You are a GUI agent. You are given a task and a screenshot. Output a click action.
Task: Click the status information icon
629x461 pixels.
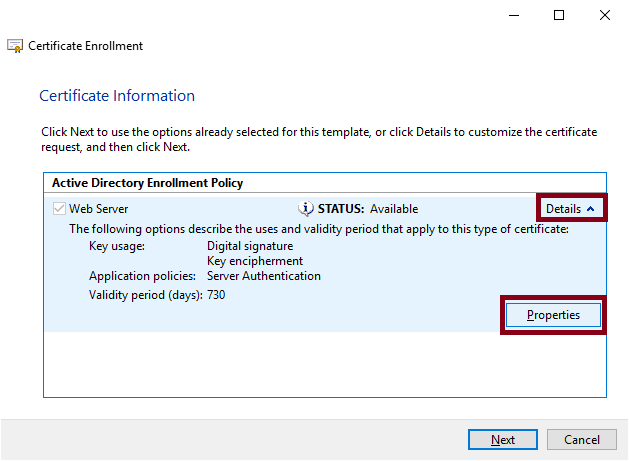coord(306,209)
